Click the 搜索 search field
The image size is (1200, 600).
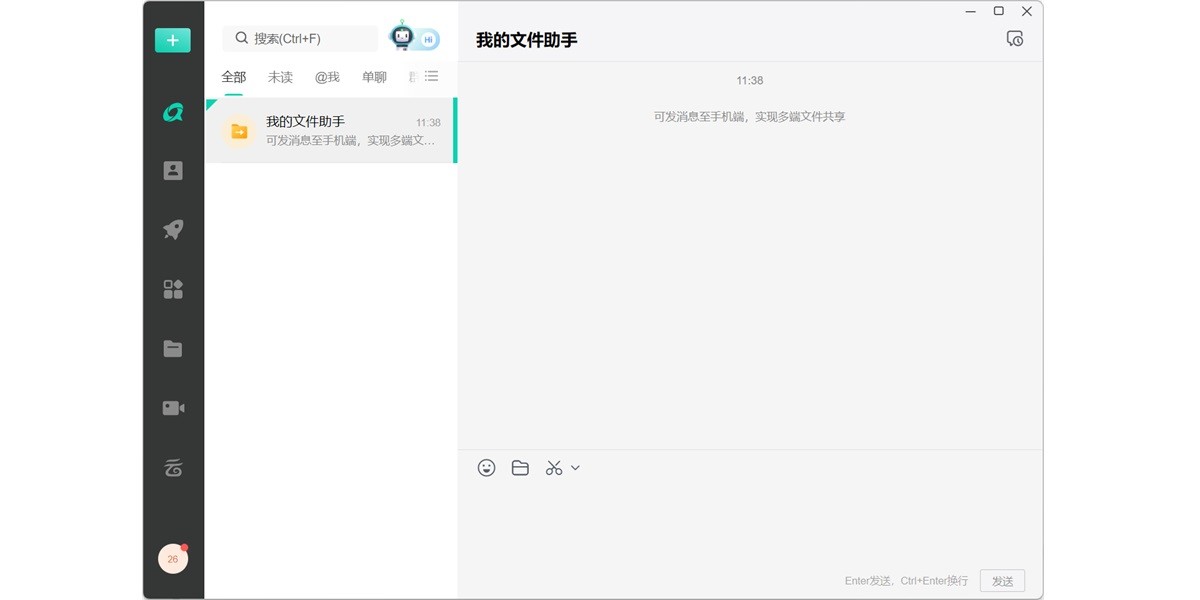click(x=300, y=39)
